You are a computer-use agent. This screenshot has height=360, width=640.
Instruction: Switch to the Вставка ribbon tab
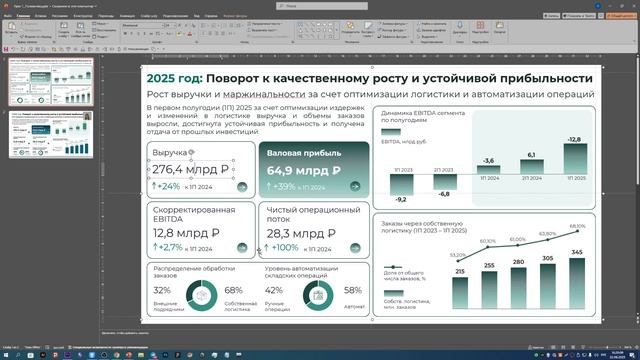[x=40, y=16]
